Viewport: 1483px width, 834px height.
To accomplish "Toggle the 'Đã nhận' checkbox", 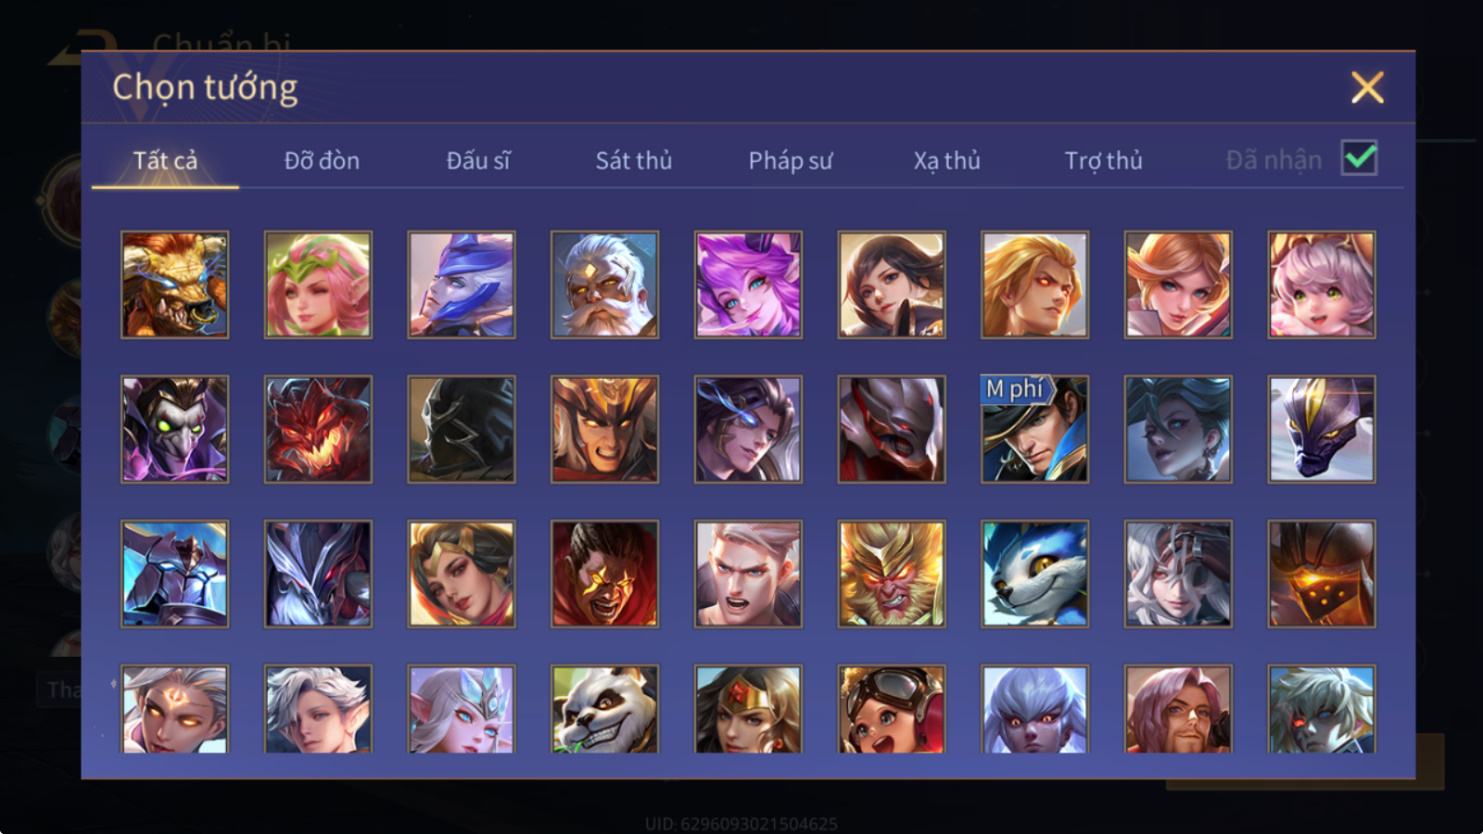I will (1359, 158).
